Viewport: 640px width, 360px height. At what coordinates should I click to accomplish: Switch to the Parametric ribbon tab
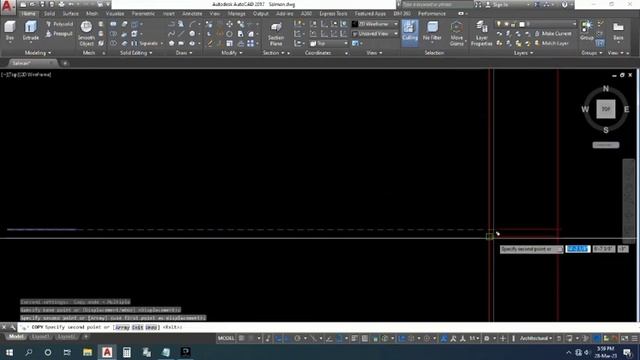(x=143, y=13)
